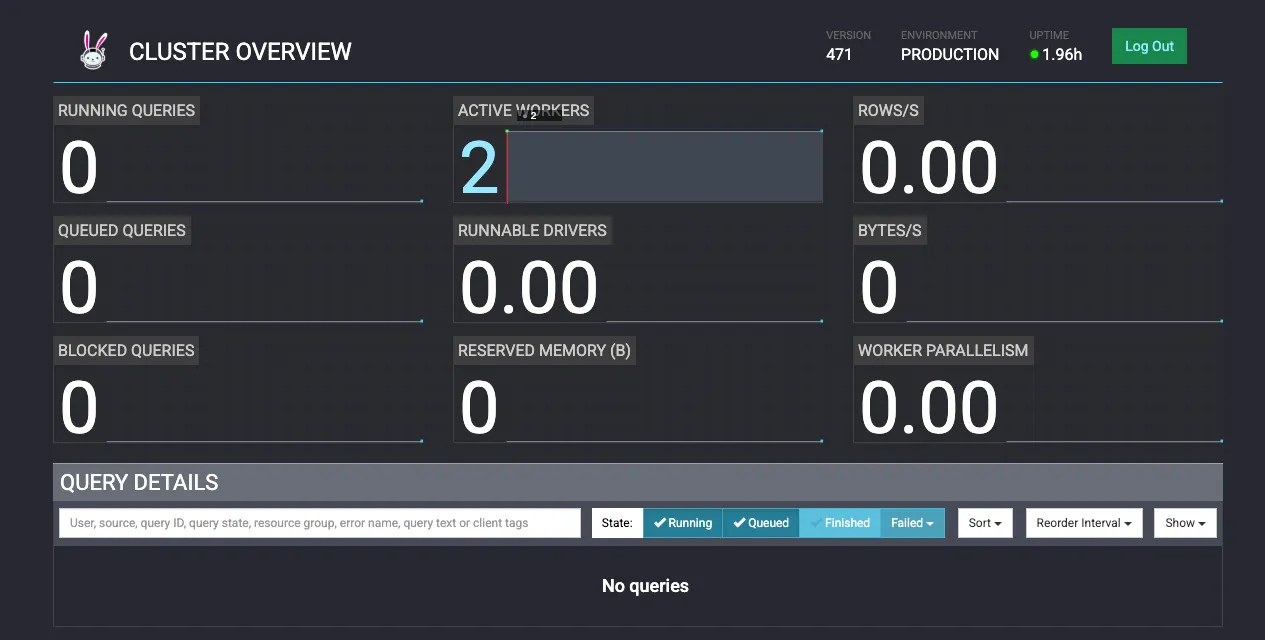Click the Bytes/s value 0
Viewport: 1265px width, 640px height.
click(x=879, y=288)
